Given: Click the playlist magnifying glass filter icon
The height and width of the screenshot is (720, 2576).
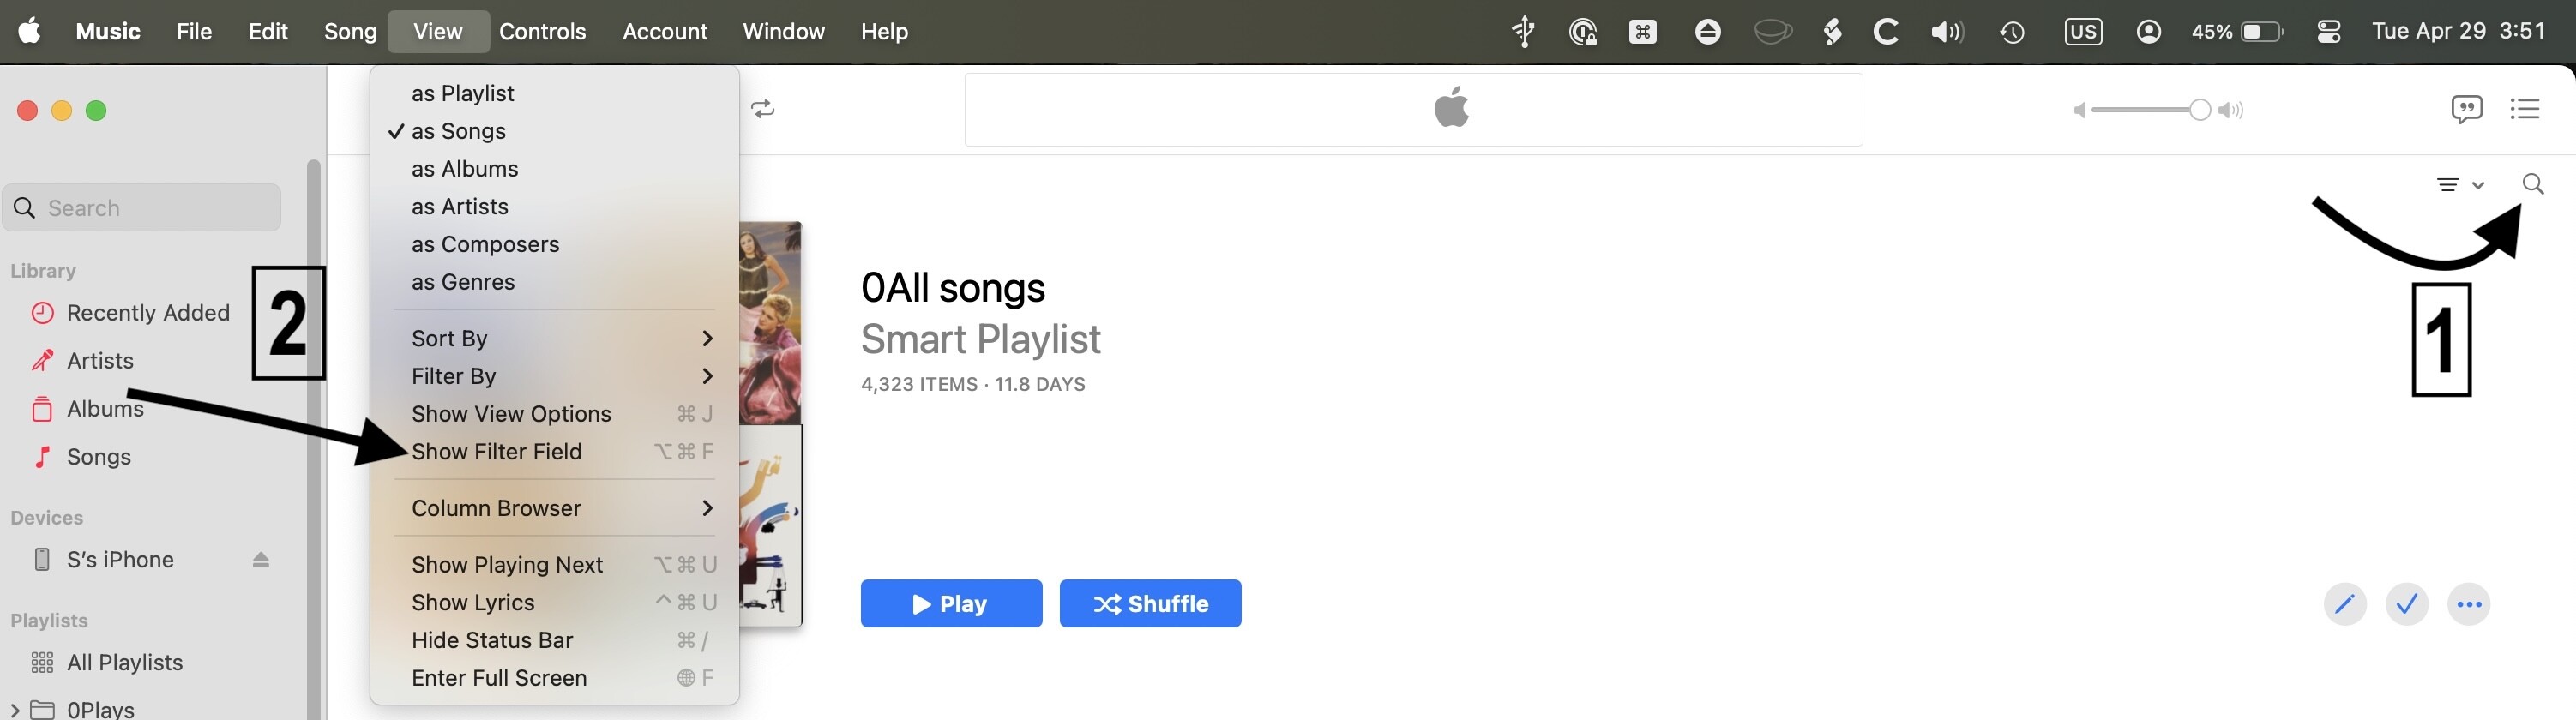Looking at the screenshot, I should pyautogui.click(x=2532, y=184).
